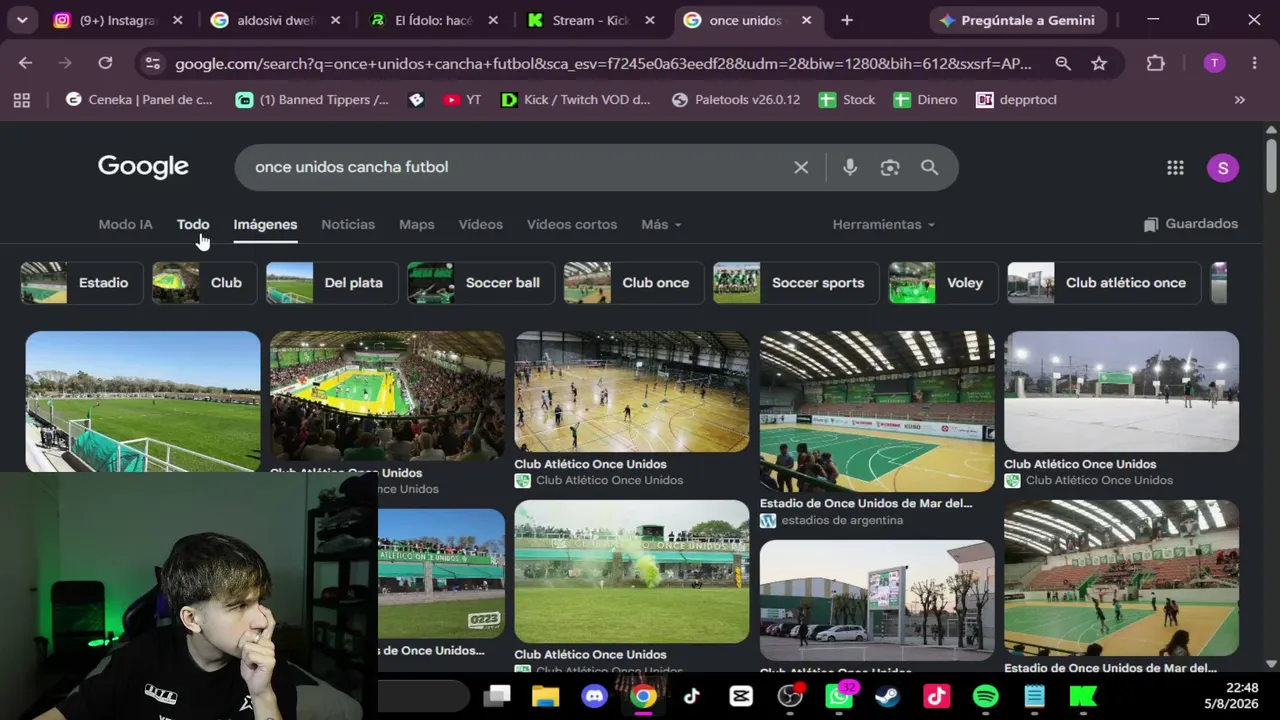Open OBS Studio from the taskbar
1280x720 pixels.
790,695
